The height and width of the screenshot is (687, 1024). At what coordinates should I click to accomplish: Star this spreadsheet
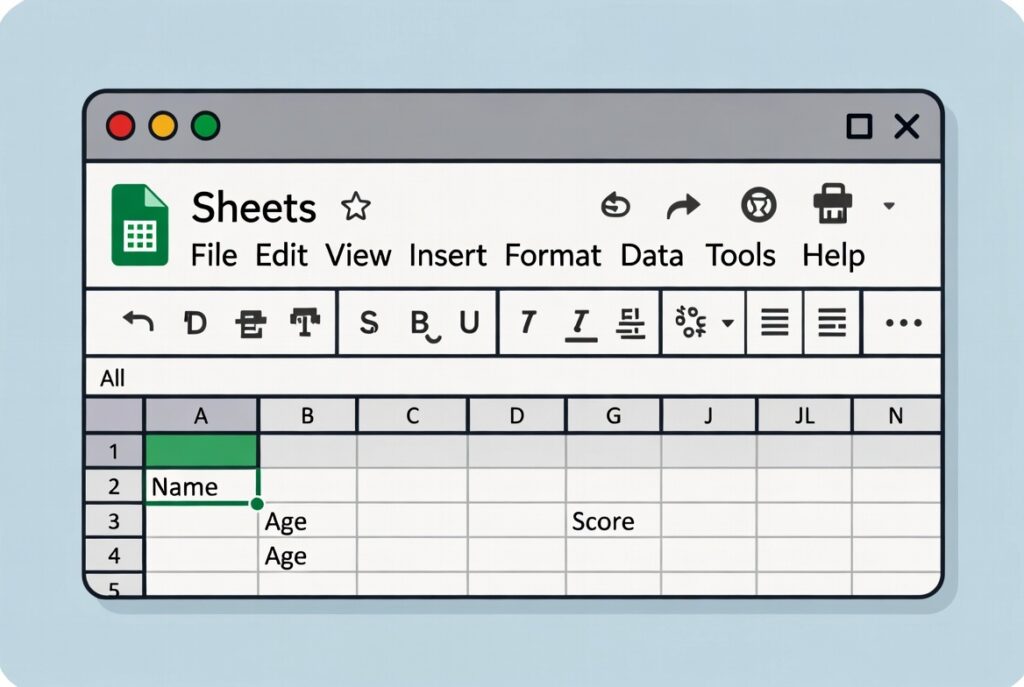click(x=355, y=207)
